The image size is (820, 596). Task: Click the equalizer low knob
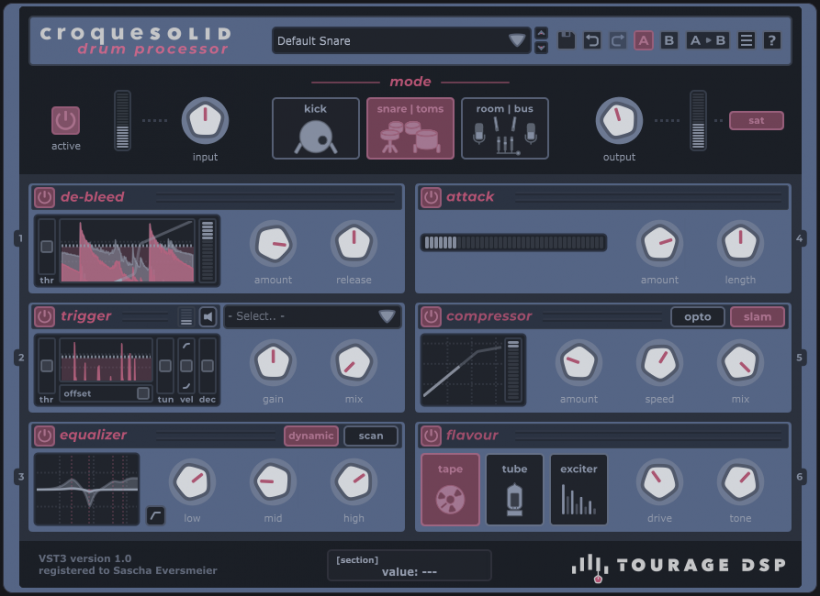tap(192, 483)
